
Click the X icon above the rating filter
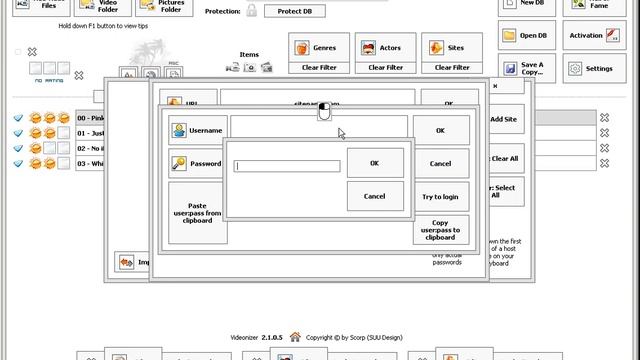(32, 51)
